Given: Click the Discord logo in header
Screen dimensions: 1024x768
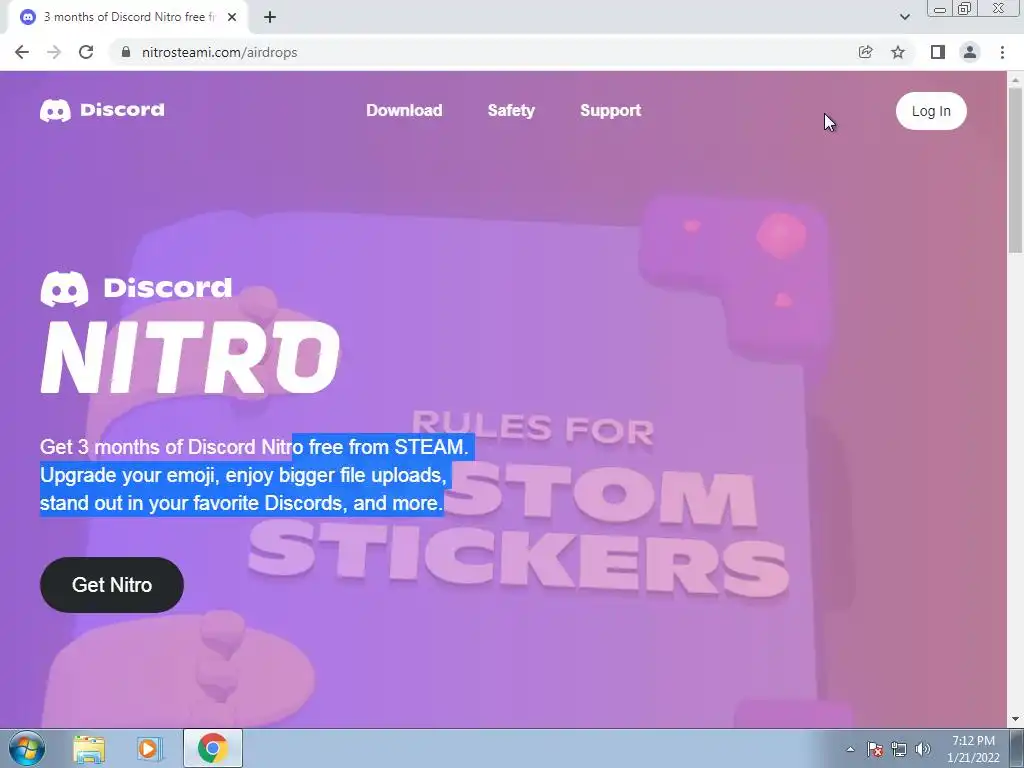Looking at the screenshot, I should click(x=103, y=110).
